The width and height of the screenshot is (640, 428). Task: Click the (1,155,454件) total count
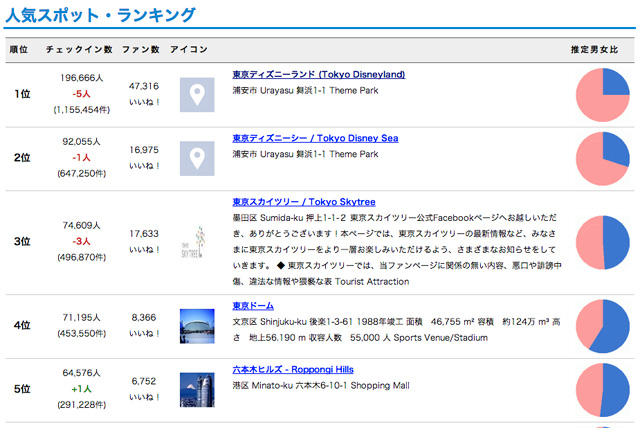pyautogui.click(x=82, y=110)
